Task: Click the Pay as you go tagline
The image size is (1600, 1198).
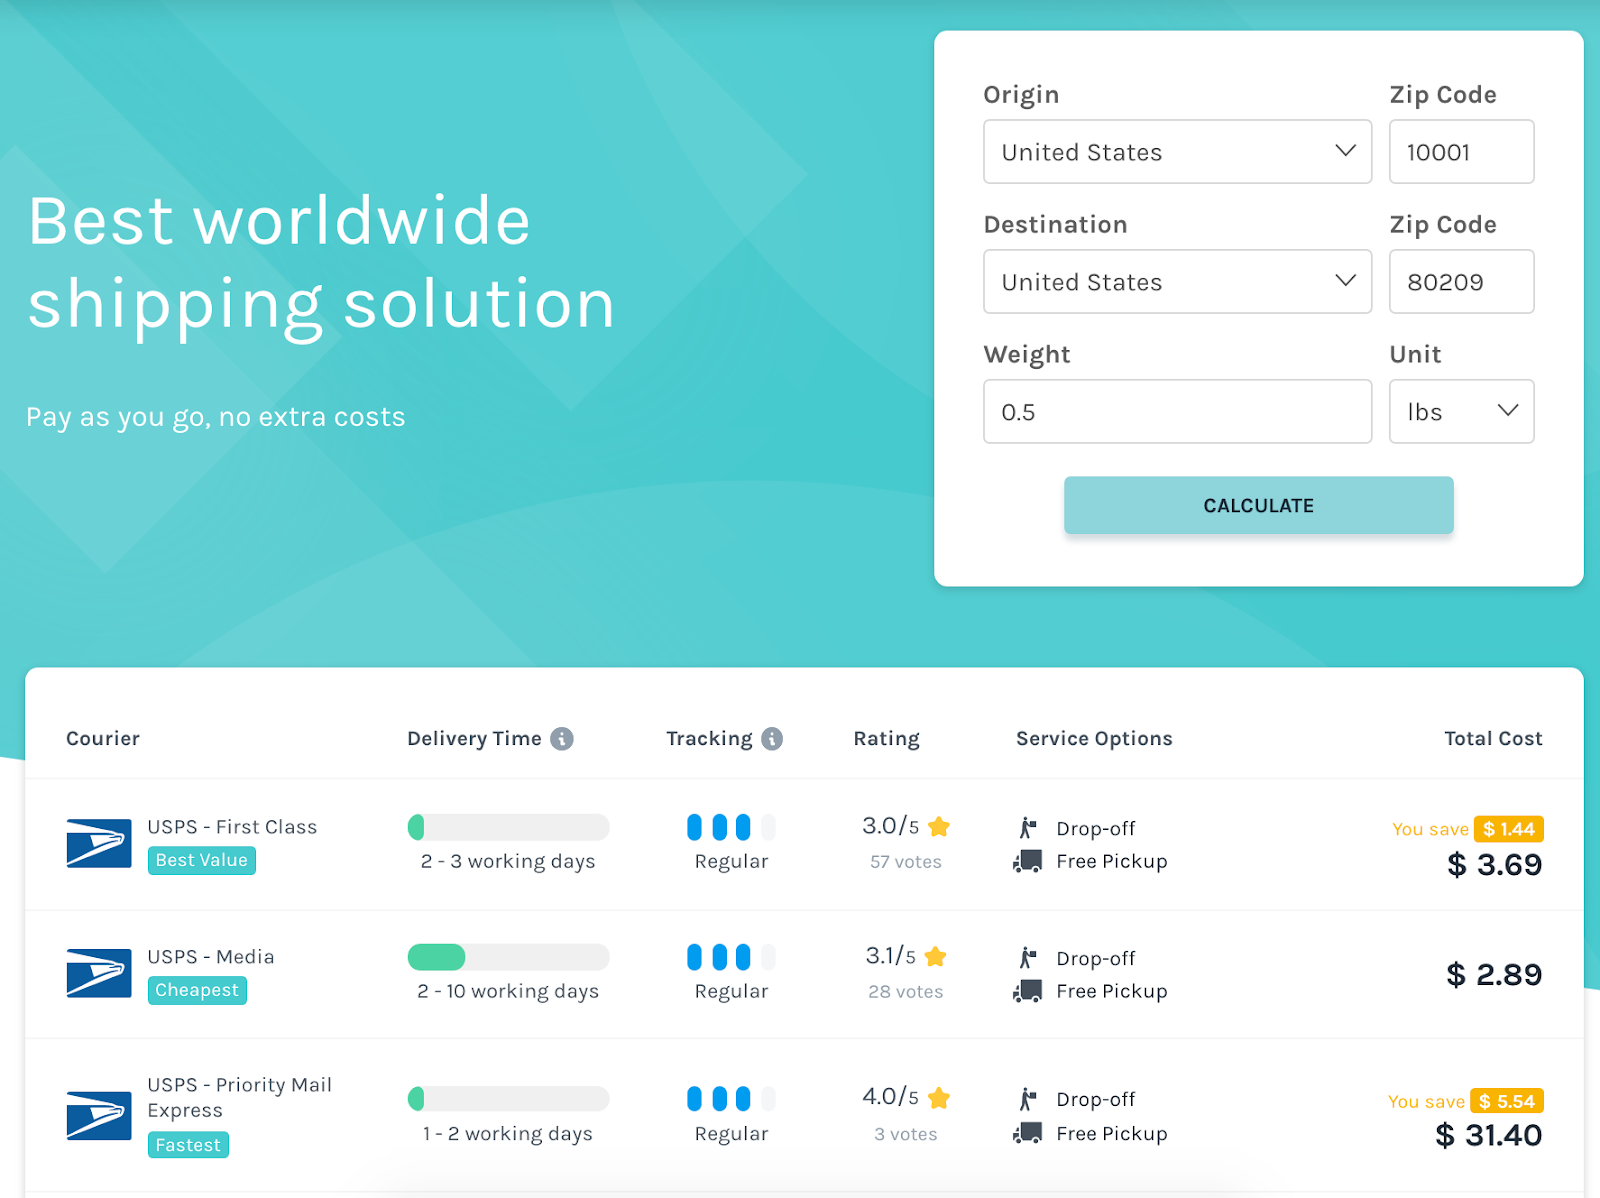Action: (x=216, y=417)
